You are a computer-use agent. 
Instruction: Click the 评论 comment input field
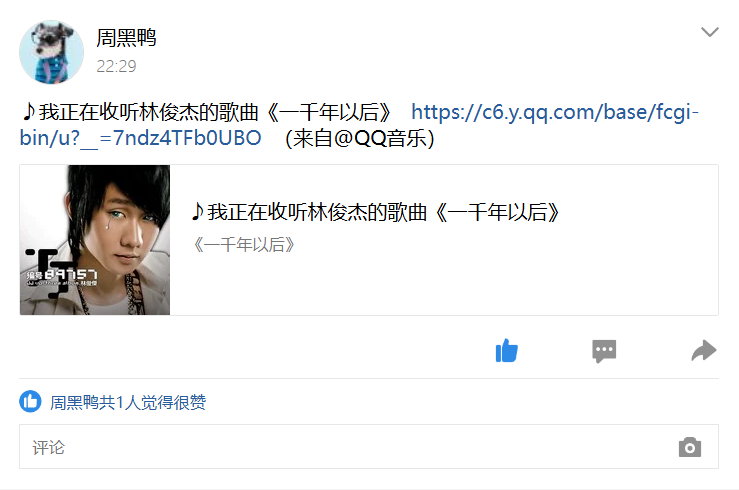tap(369, 447)
